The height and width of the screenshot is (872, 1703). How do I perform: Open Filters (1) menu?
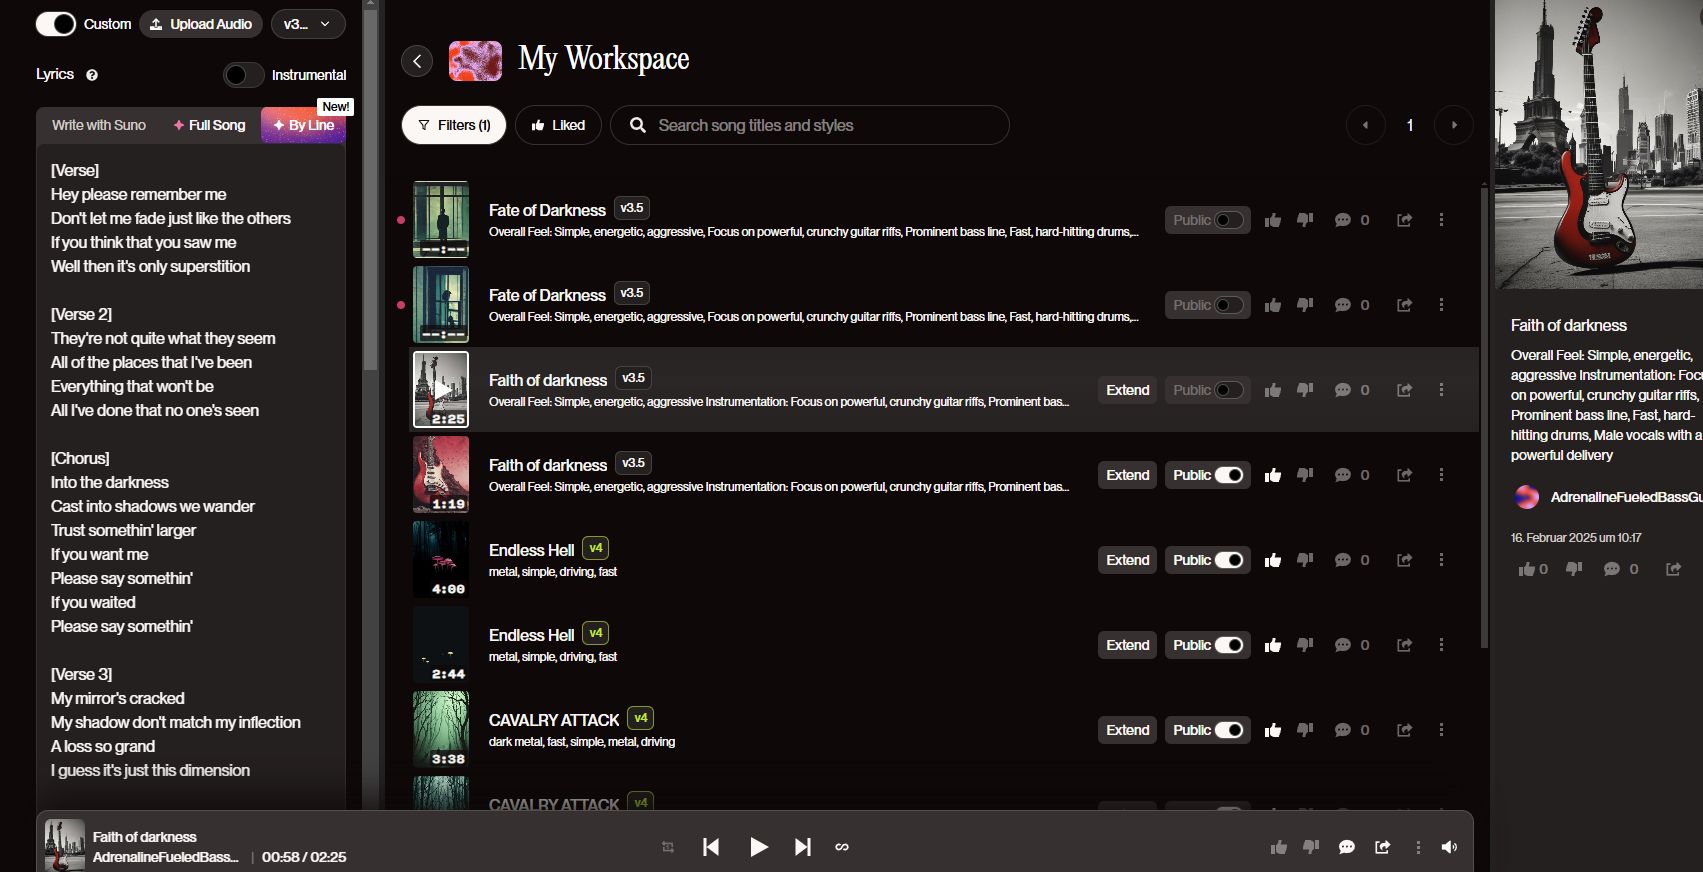coord(454,125)
